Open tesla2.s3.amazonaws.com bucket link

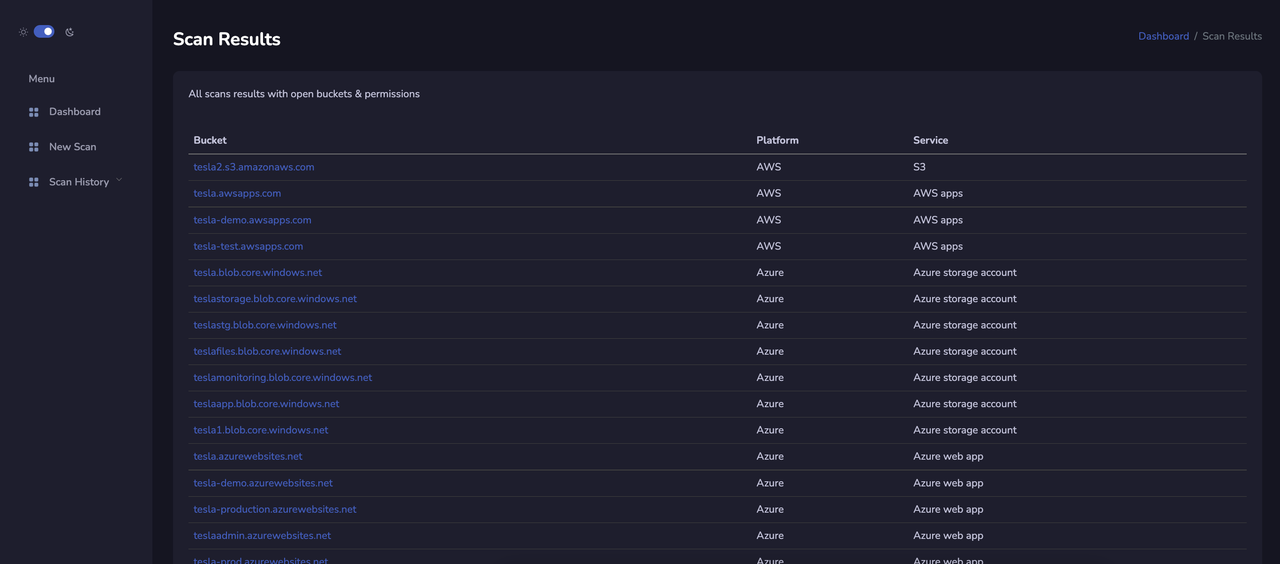tap(254, 167)
